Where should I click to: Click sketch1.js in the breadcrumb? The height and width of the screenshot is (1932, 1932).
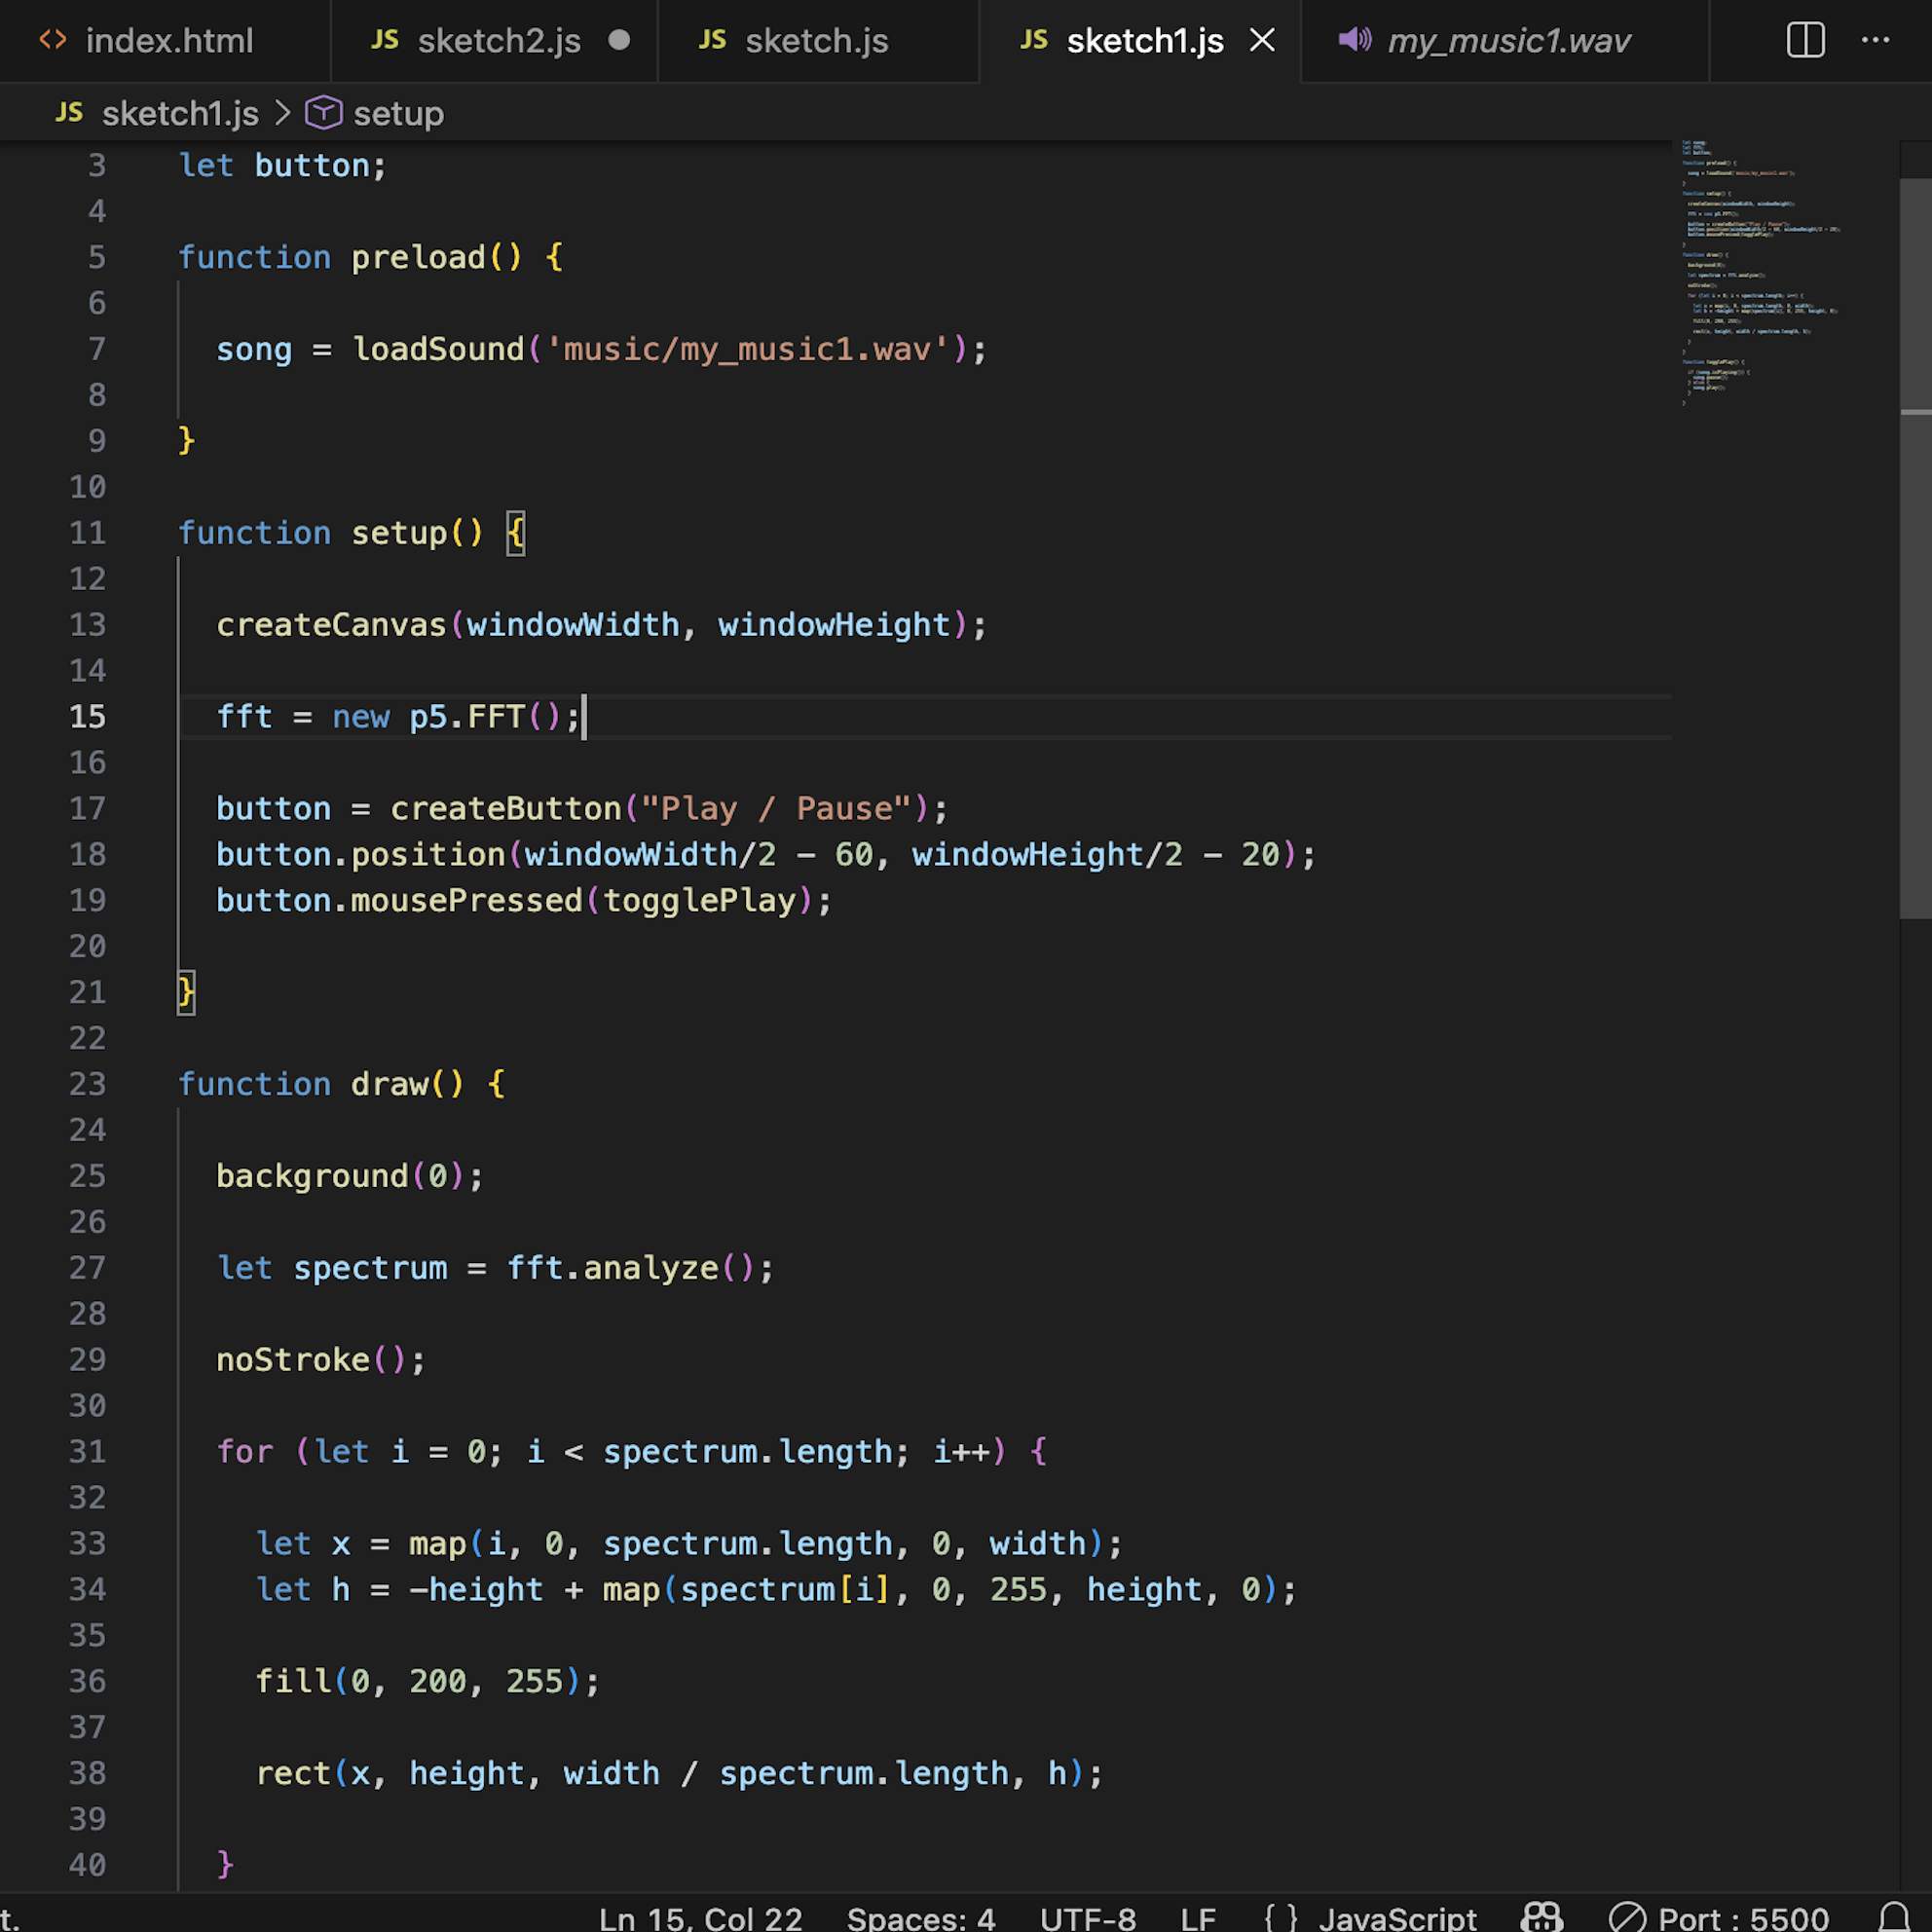point(180,113)
